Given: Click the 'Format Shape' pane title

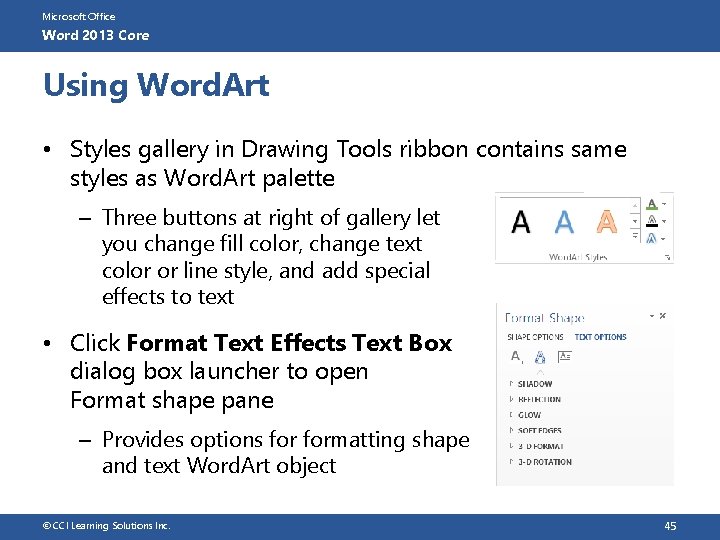Looking at the screenshot, I should pyautogui.click(x=545, y=318).
